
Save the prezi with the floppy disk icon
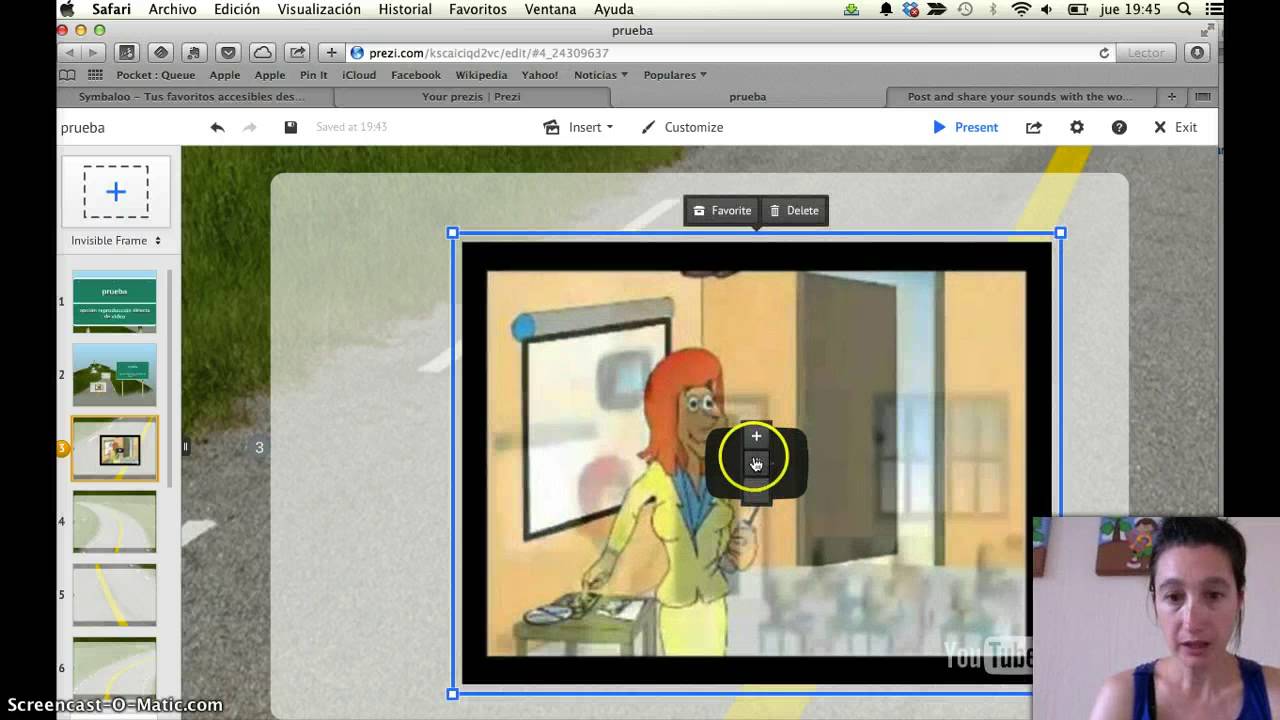click(290, 127)
